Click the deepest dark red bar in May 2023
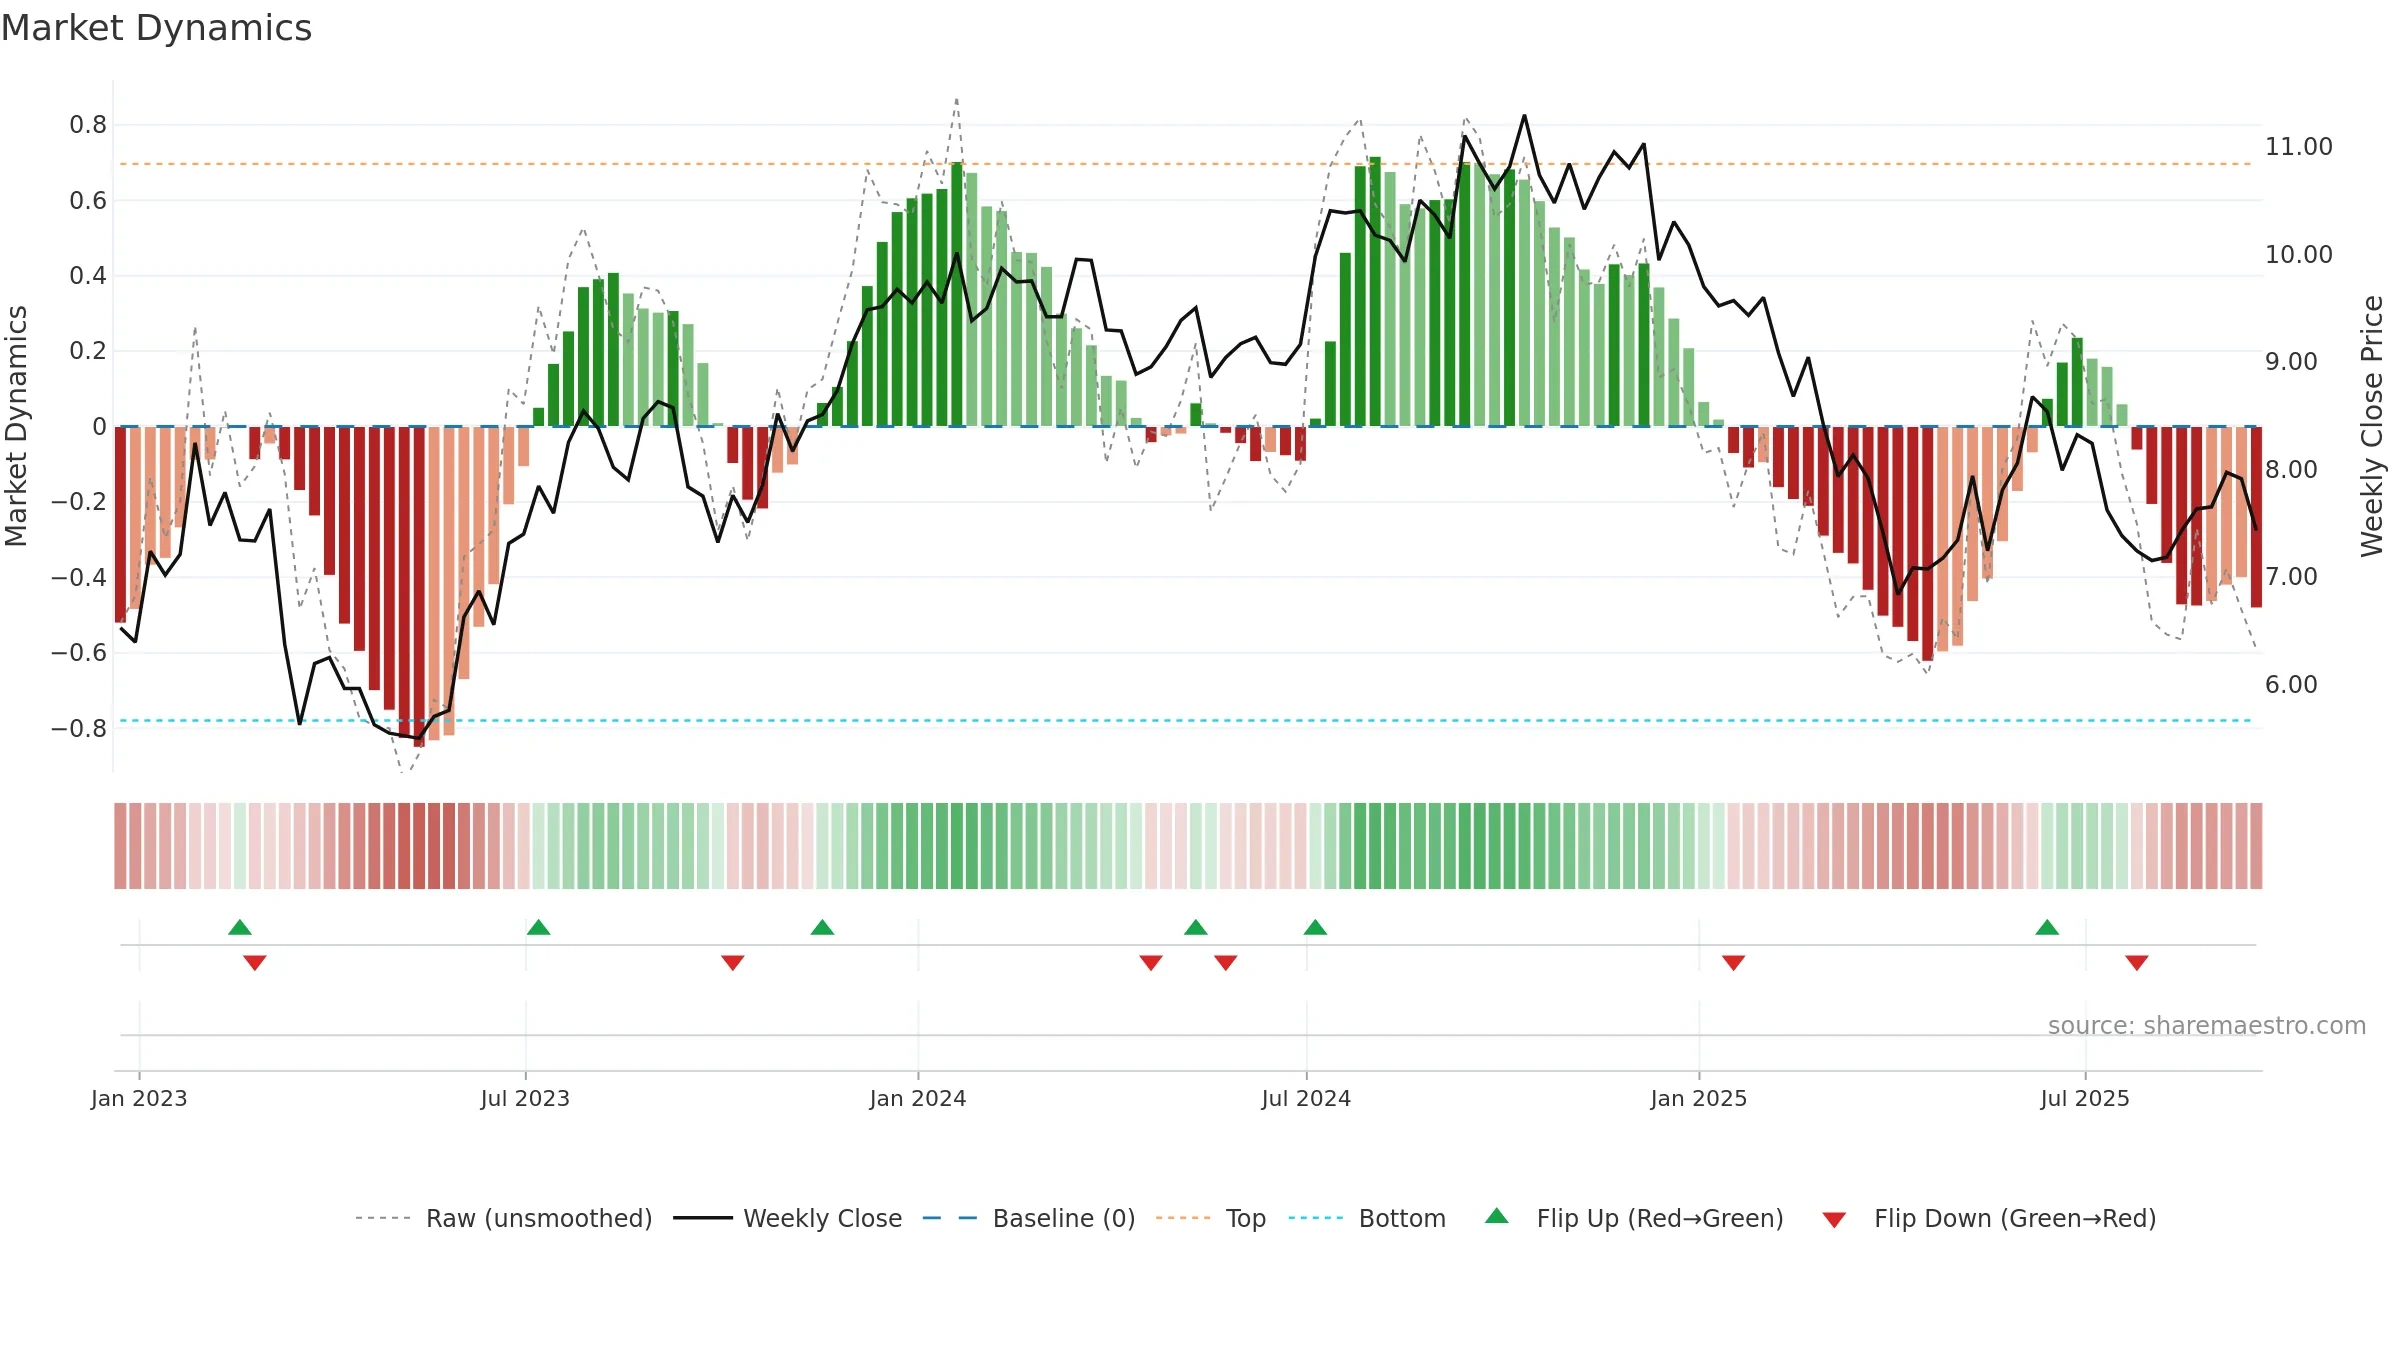 click(419, 587)
